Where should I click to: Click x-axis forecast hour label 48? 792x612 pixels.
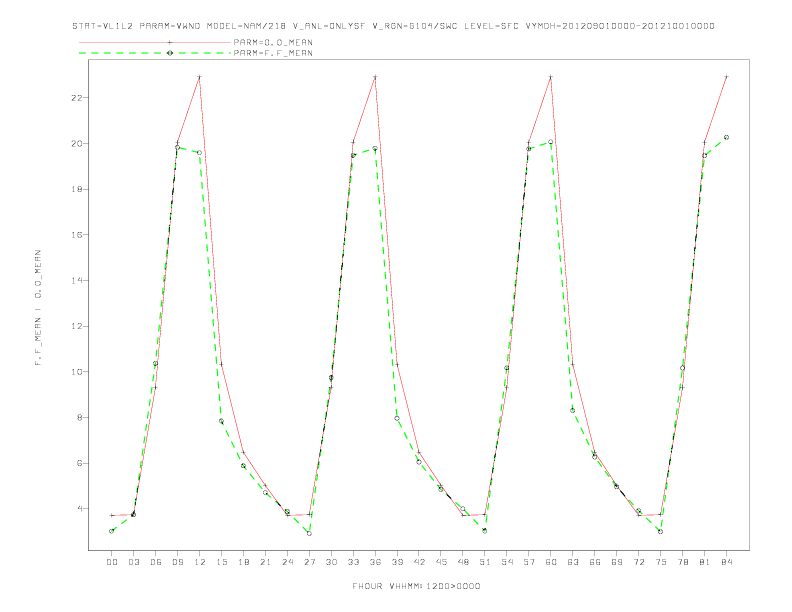463,562
